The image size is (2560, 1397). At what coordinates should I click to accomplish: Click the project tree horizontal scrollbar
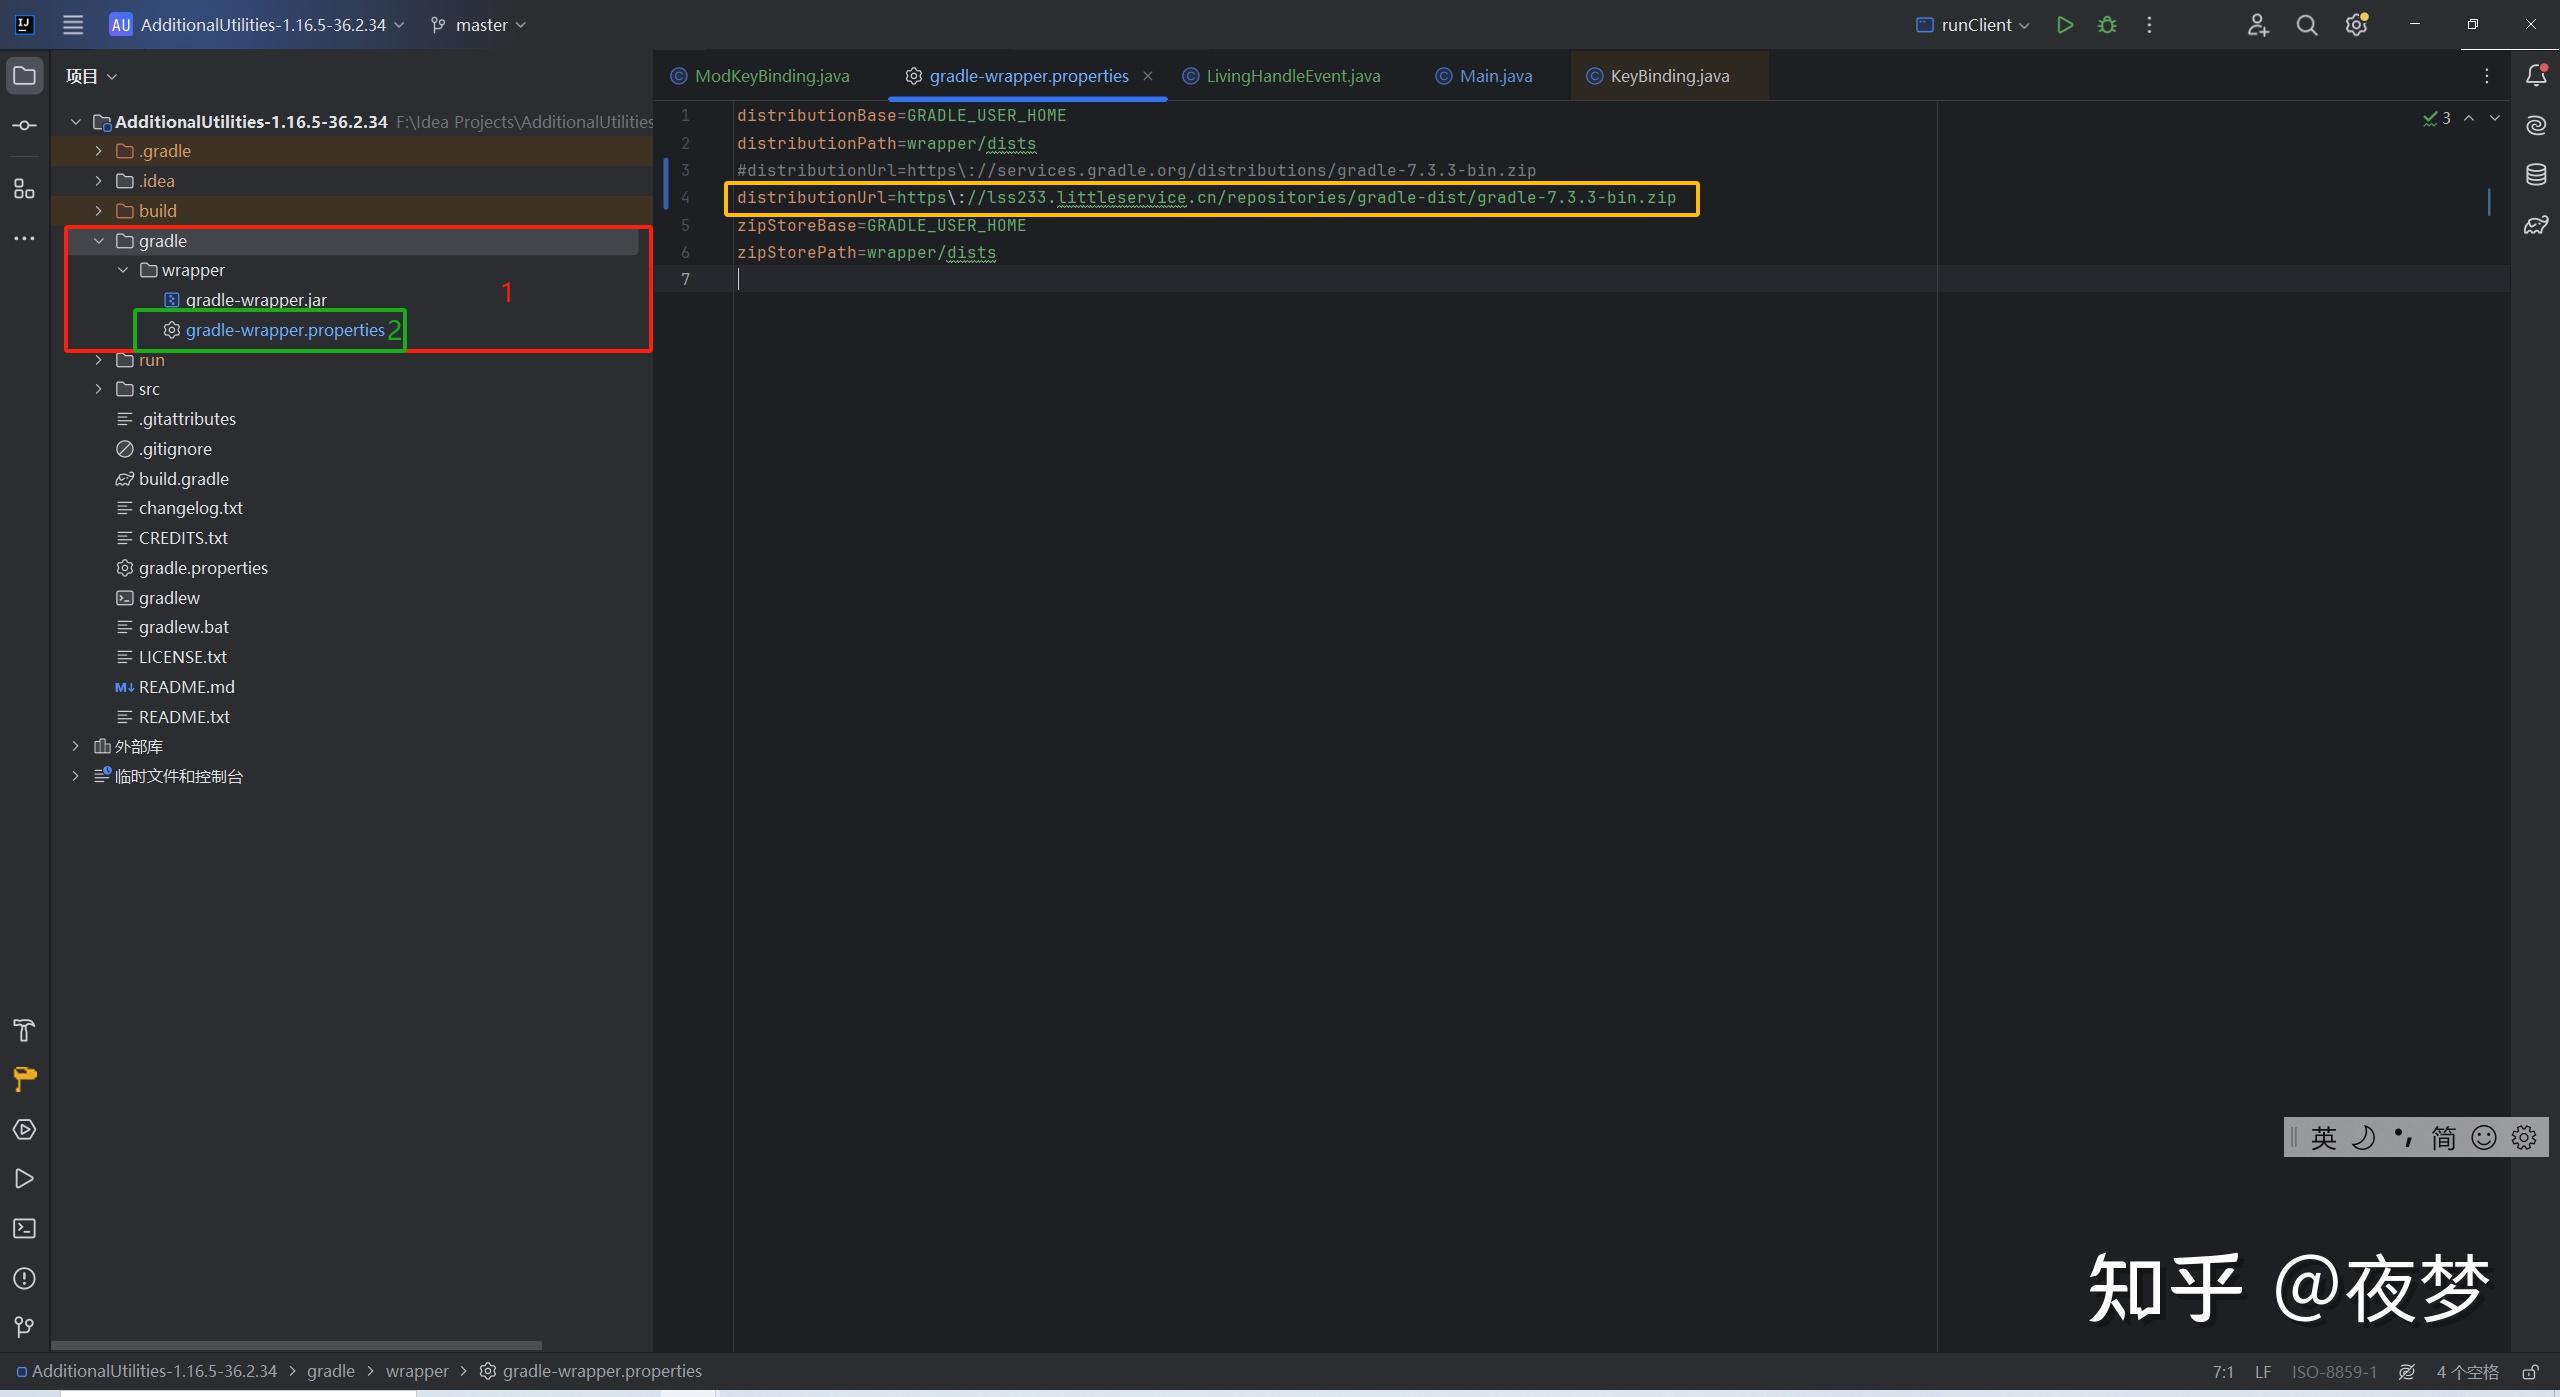pos(297,1345)
